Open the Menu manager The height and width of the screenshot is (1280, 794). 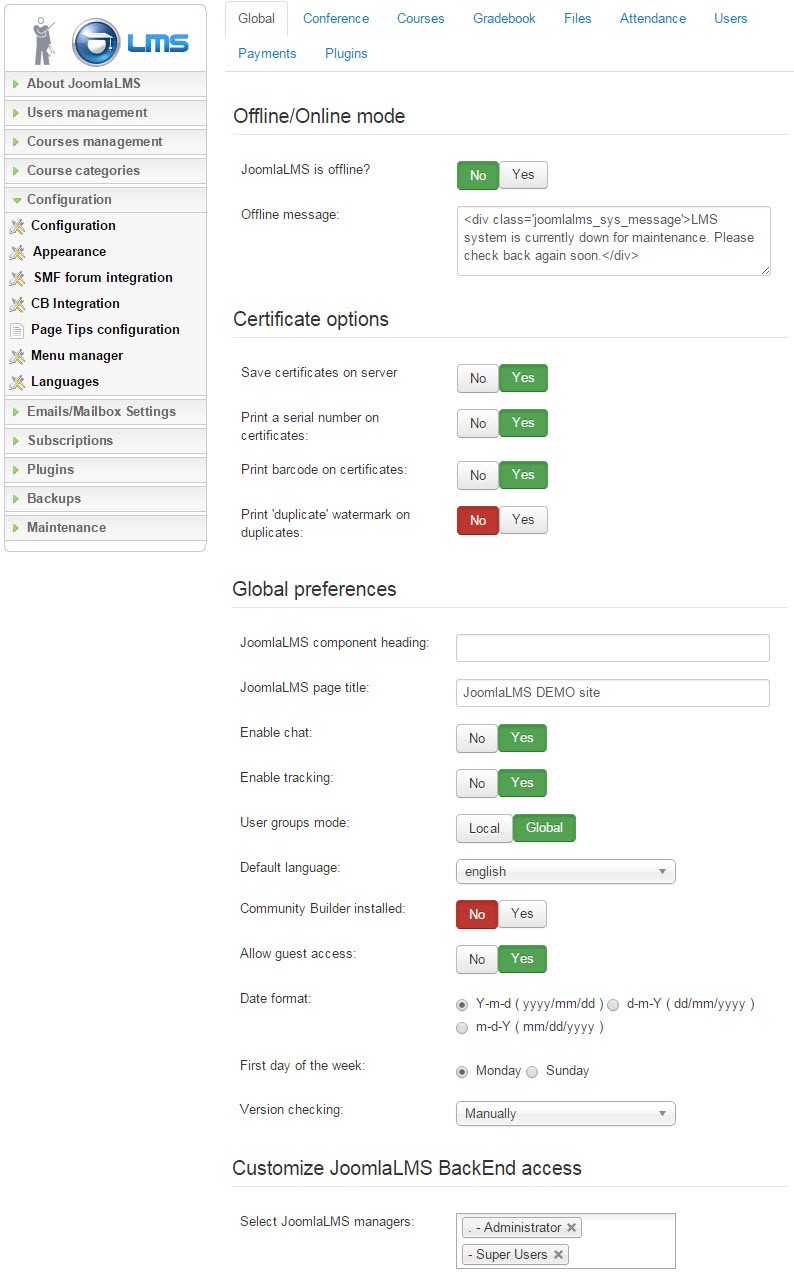tap(77, 356)
